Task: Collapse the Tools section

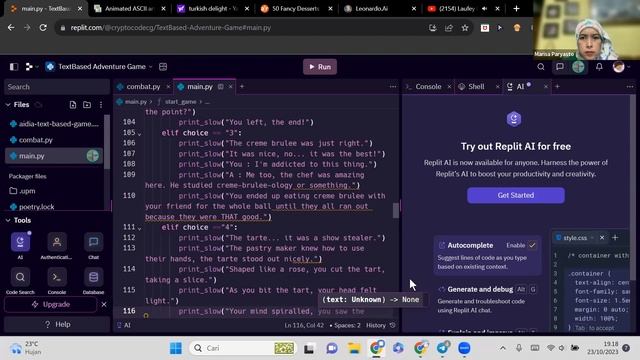Action: [x=8, y=220]
